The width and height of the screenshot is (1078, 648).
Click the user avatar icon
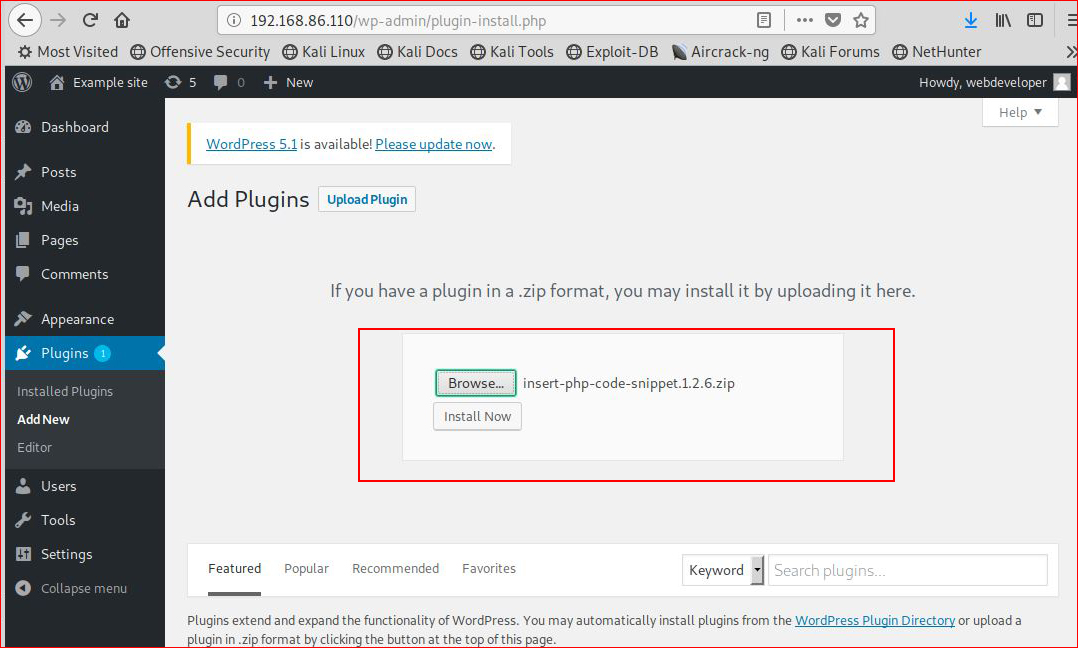coord(1062,82)
